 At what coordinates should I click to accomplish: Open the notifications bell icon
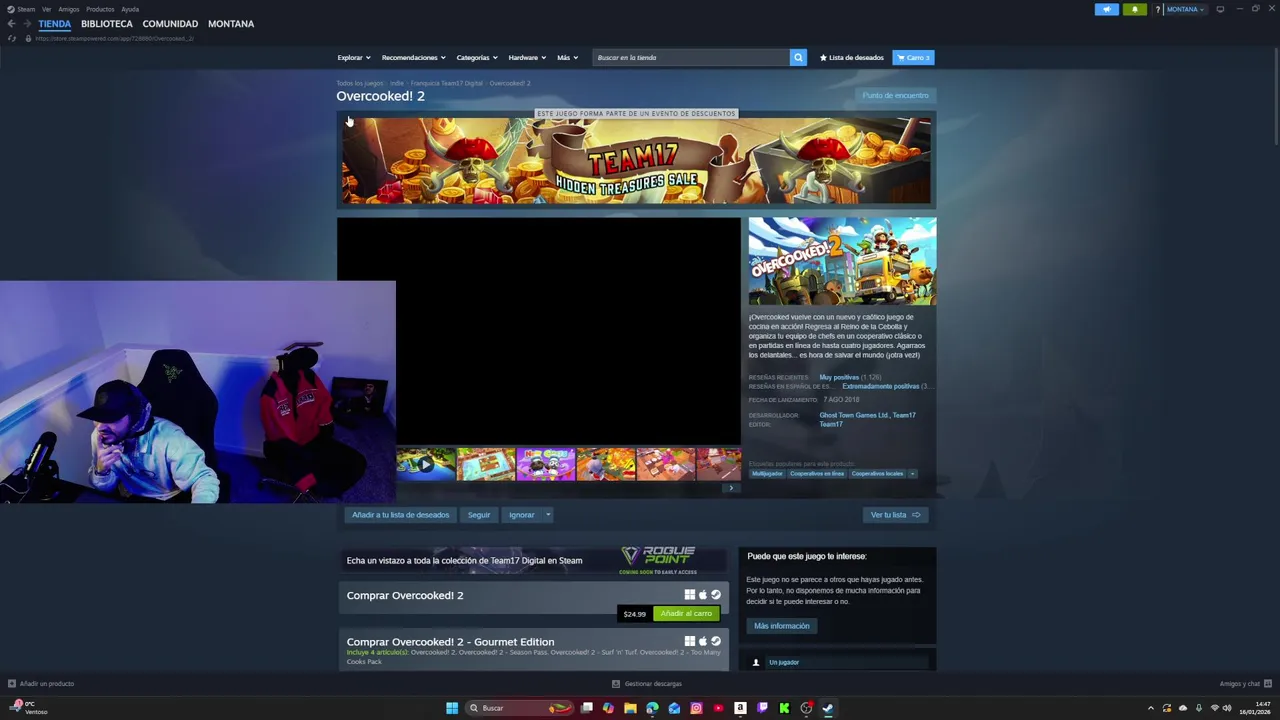[x=1134, y=9]
